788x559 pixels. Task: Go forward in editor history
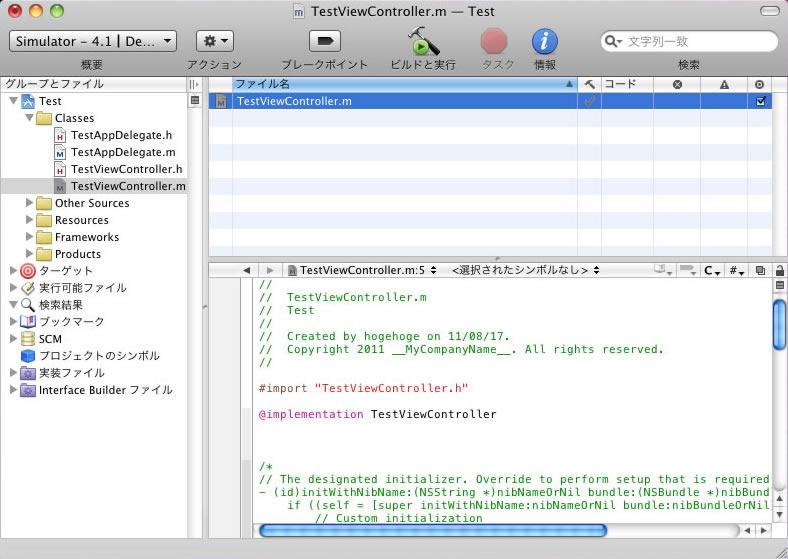270,270
